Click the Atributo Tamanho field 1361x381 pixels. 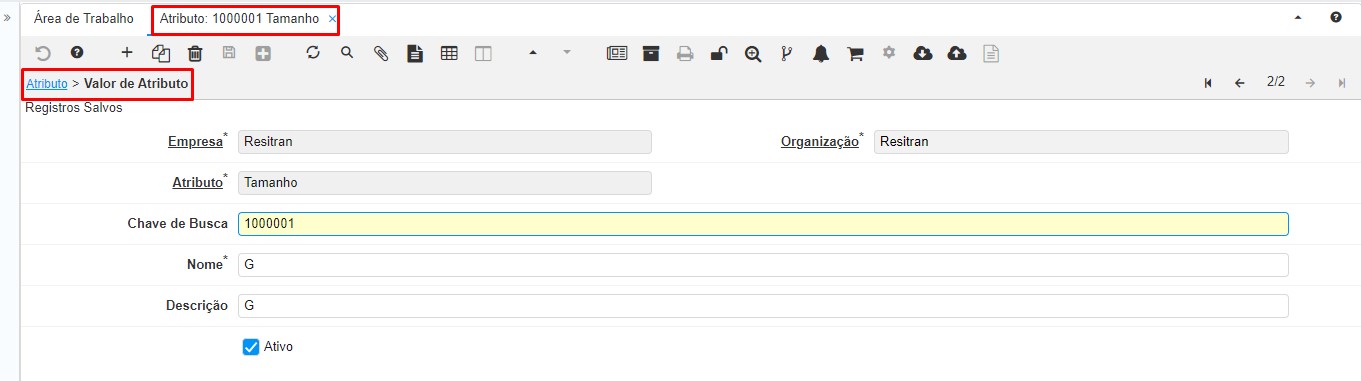pos(445,183)
